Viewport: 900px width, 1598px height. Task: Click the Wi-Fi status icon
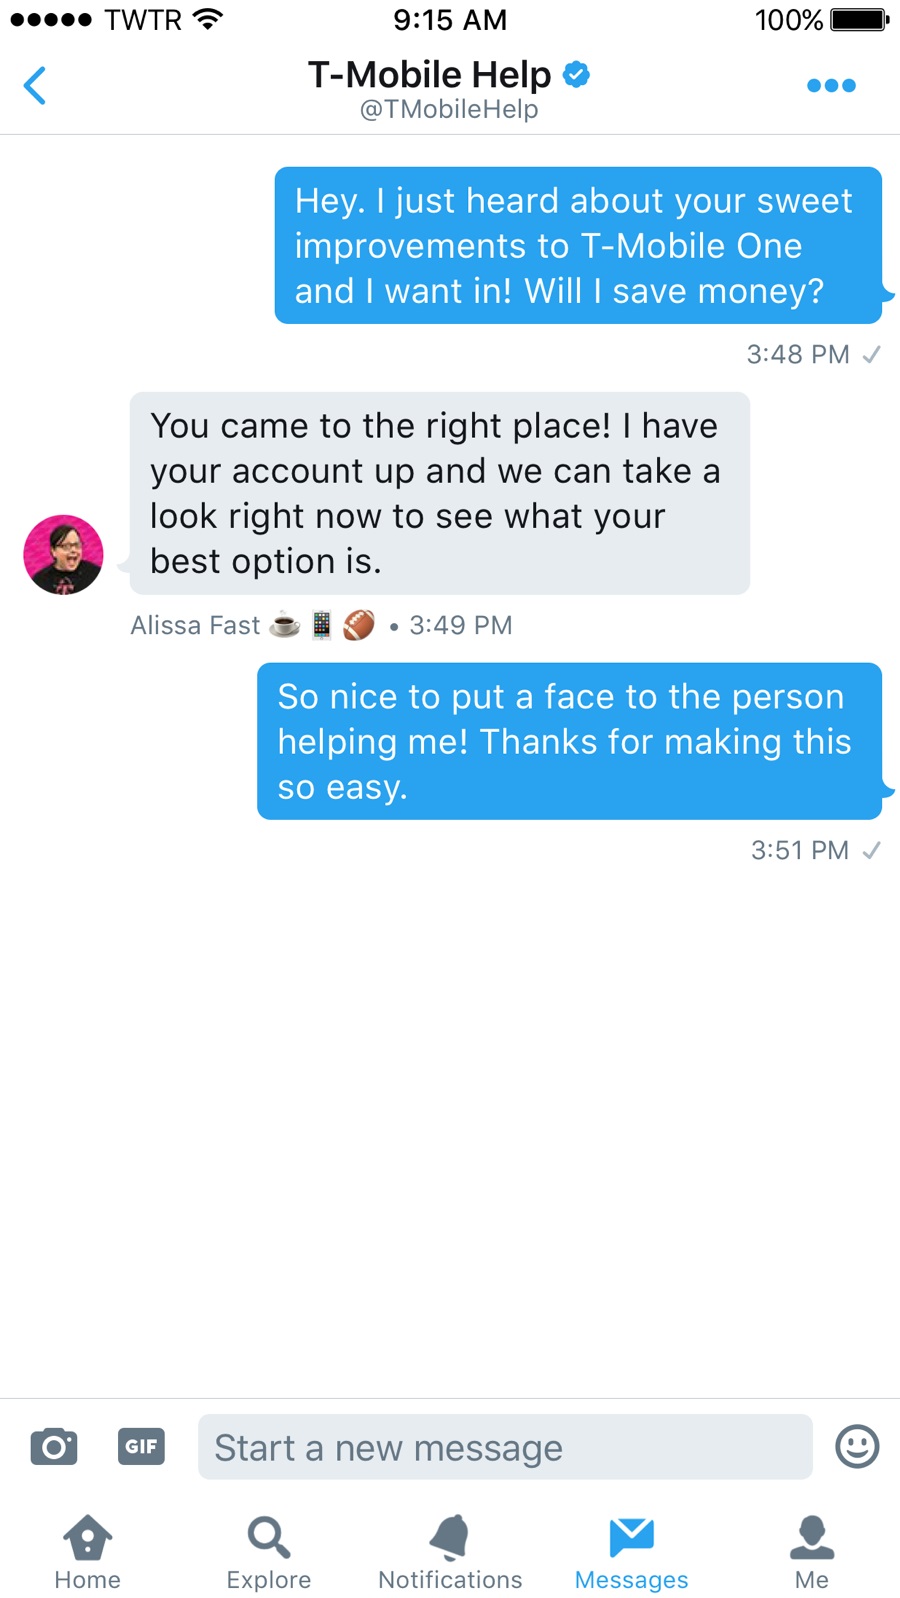[x=207, y=17]
